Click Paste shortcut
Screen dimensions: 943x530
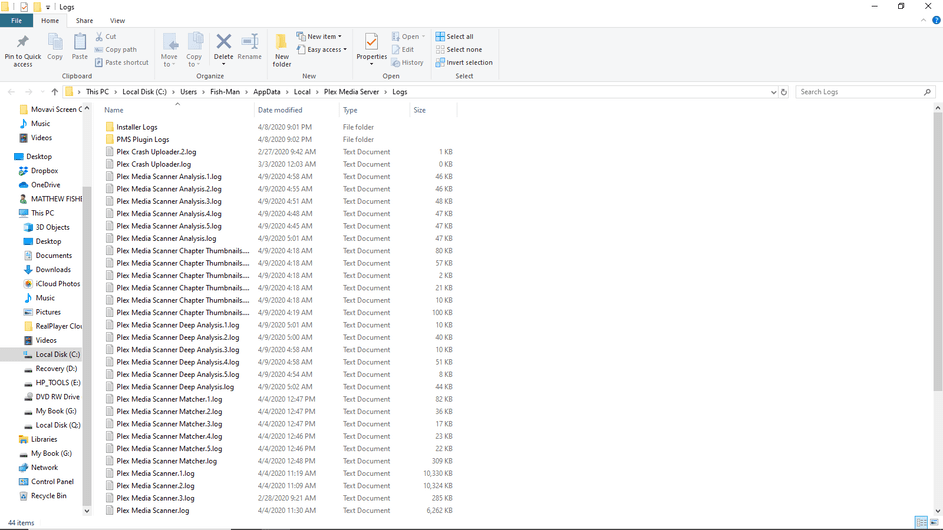(x=121, y=63)
